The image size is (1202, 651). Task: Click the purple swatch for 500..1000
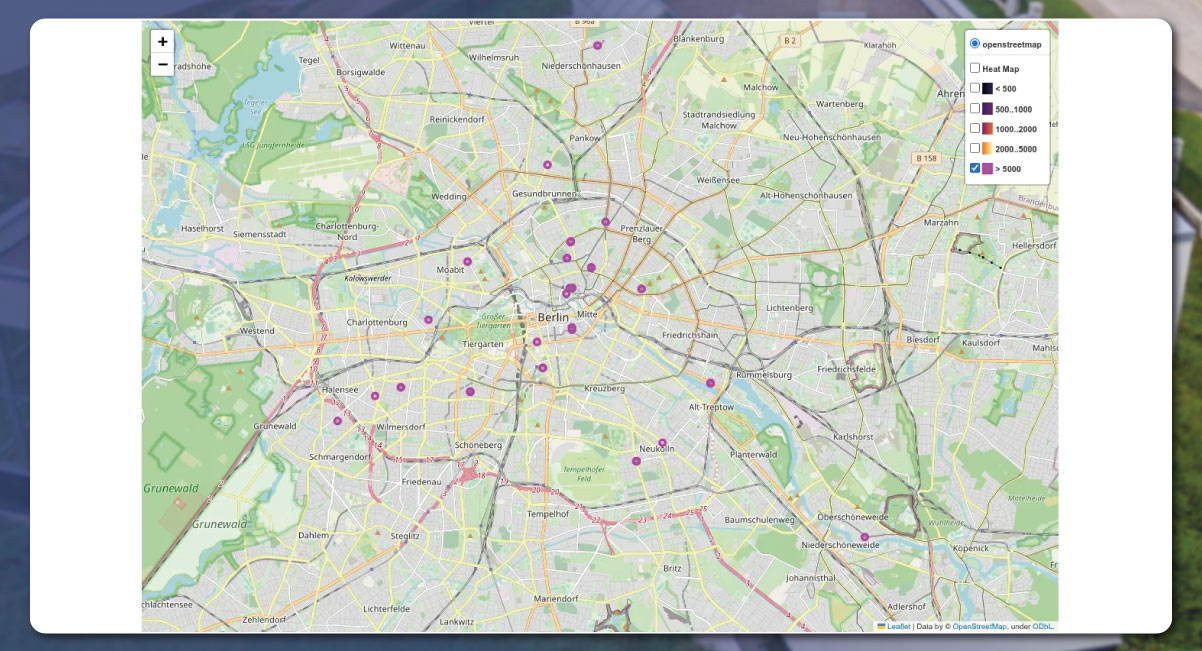click(987, 109)
